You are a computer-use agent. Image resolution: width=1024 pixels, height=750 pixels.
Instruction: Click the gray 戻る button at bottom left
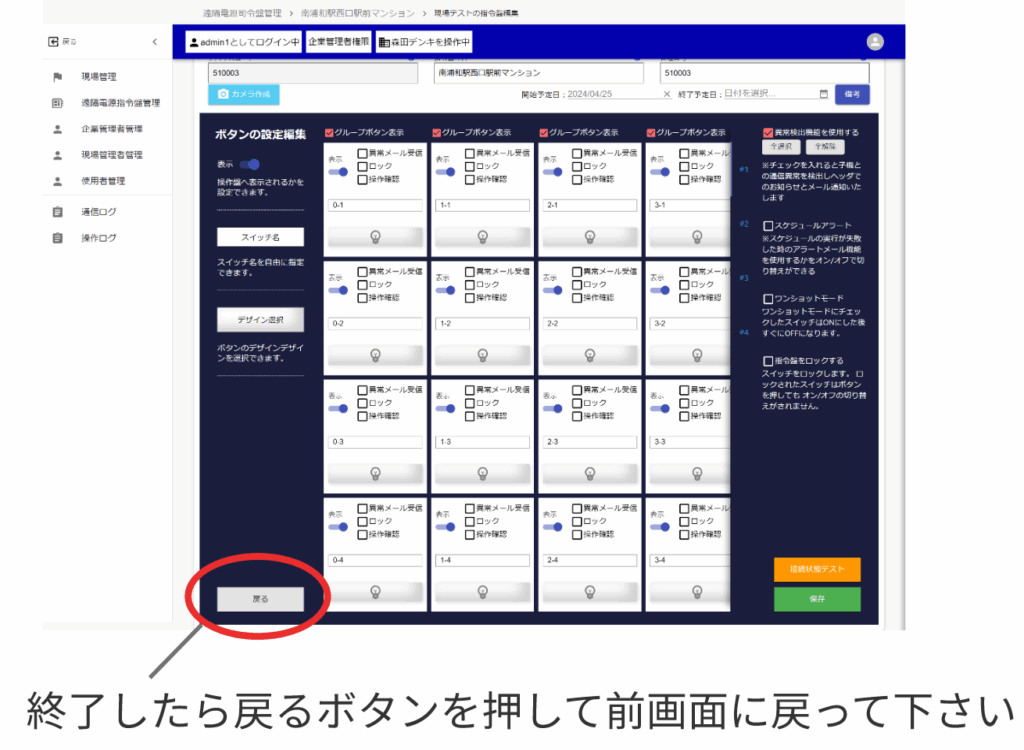[260, 599]
